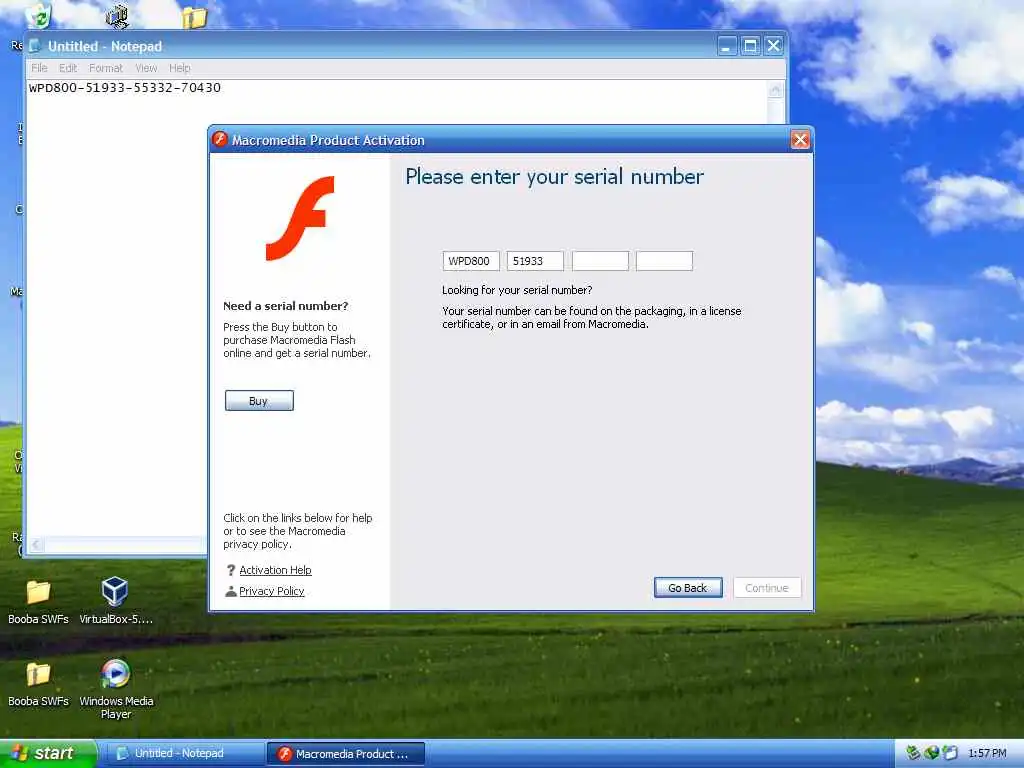Image resolution: width=1024 pixels, height=768 pixels.
Task: Close the Macromedia Product Activation dialog
Action: 800,139
